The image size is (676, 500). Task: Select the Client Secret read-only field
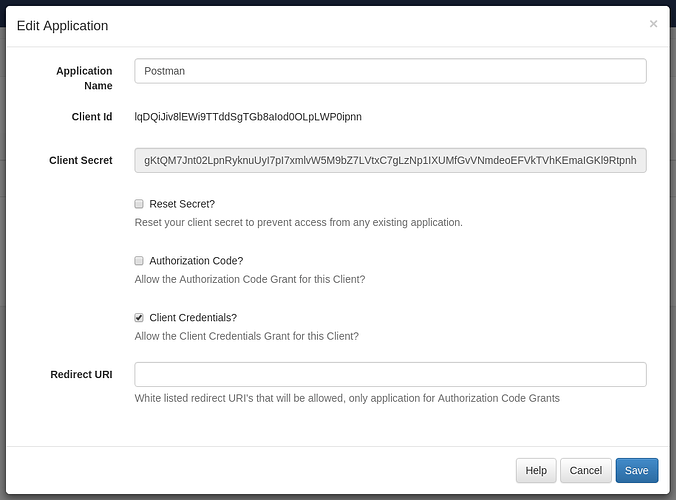(390, 160)
